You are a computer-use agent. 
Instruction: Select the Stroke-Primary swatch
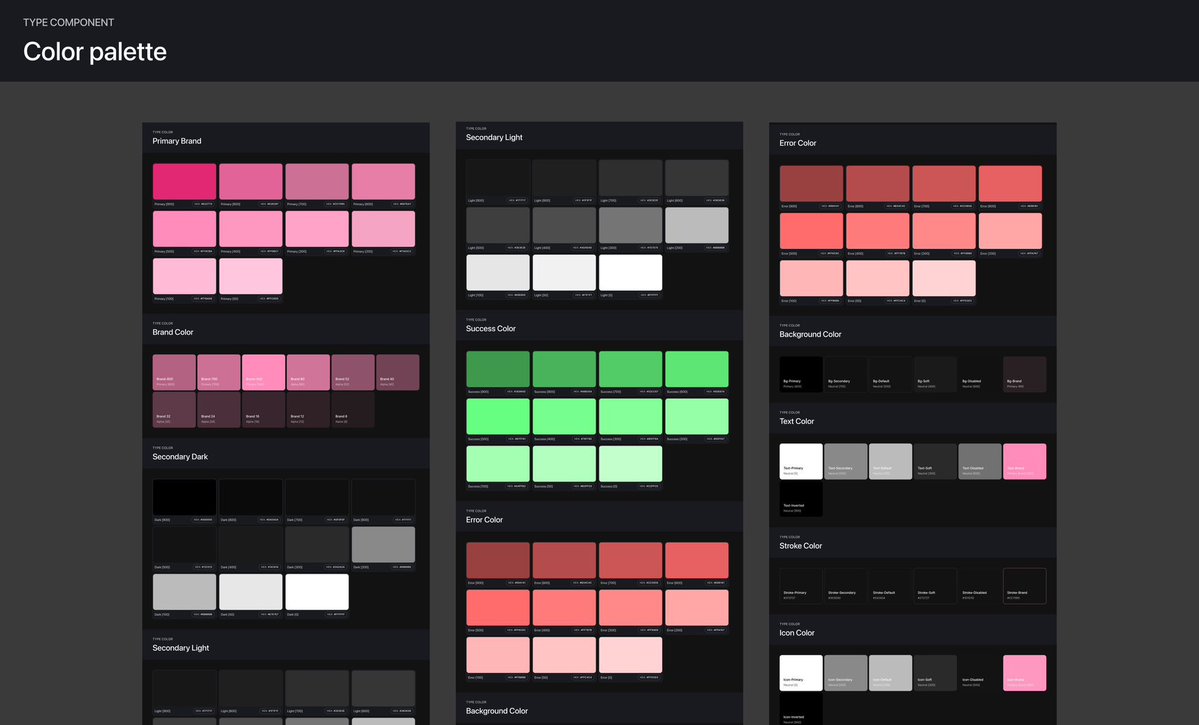(801, 587)
